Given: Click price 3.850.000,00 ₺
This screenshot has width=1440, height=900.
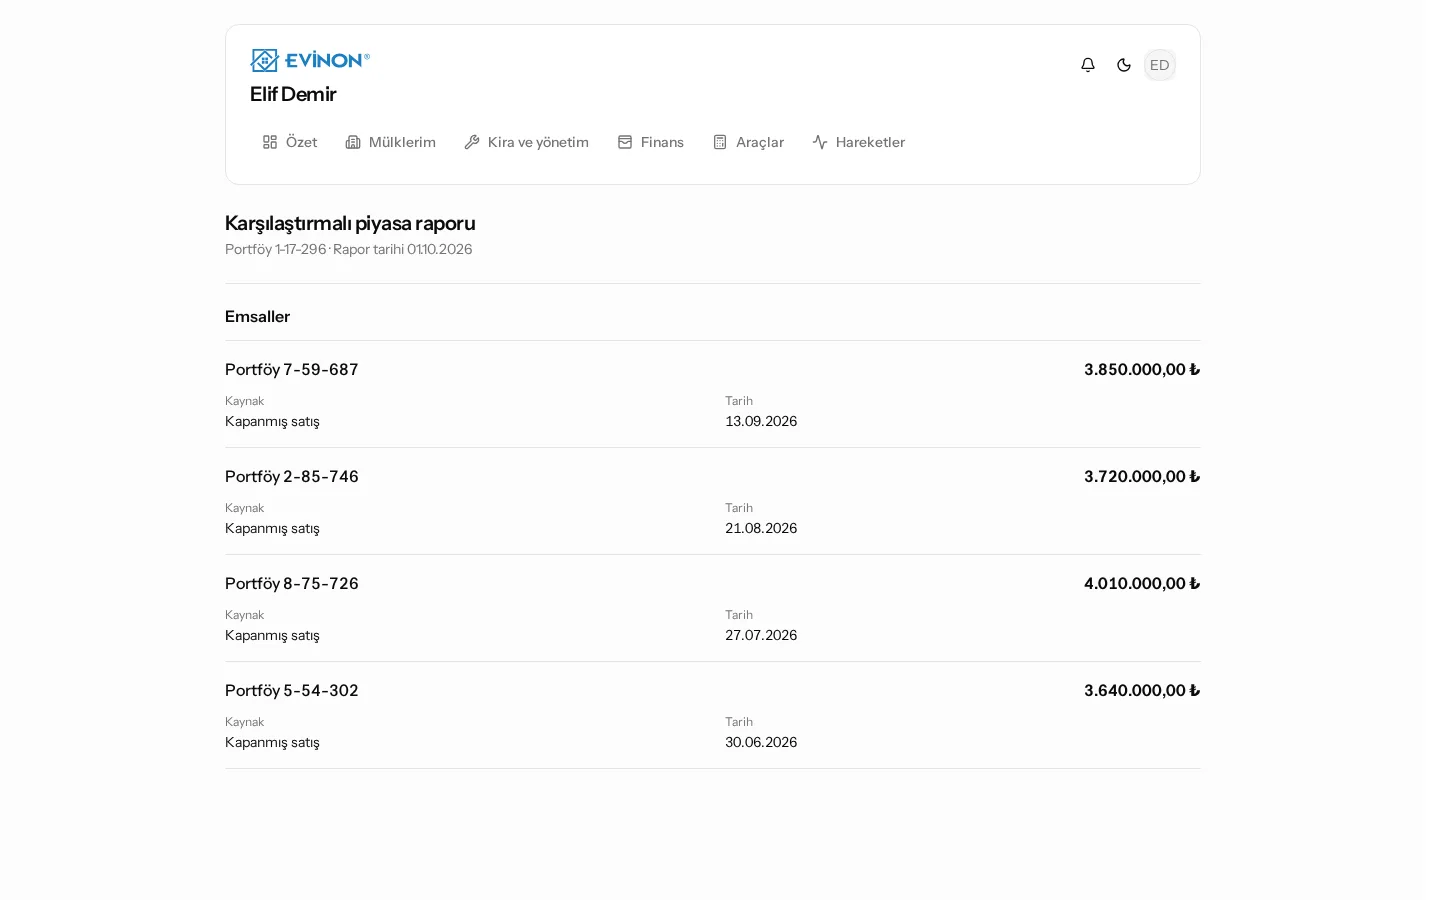Looking at the screenshot, I should [x=1142, y=370].
